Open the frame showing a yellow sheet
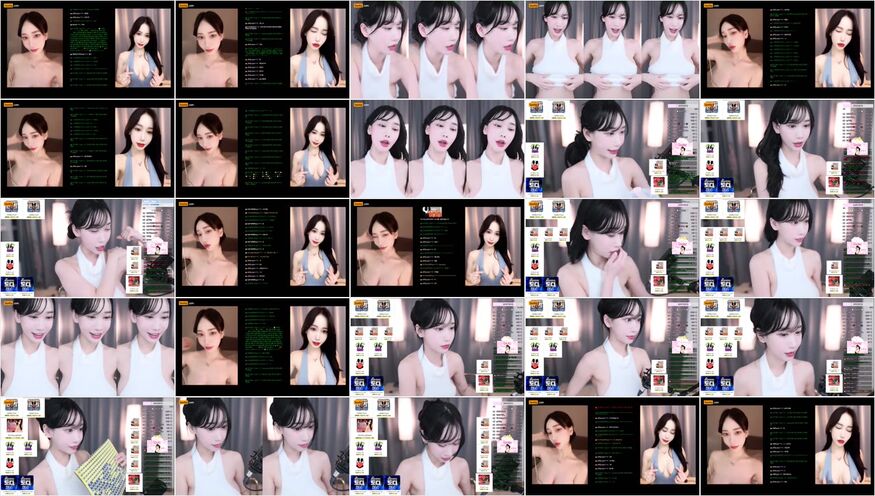The image size is (875, 496). [87, 446]
